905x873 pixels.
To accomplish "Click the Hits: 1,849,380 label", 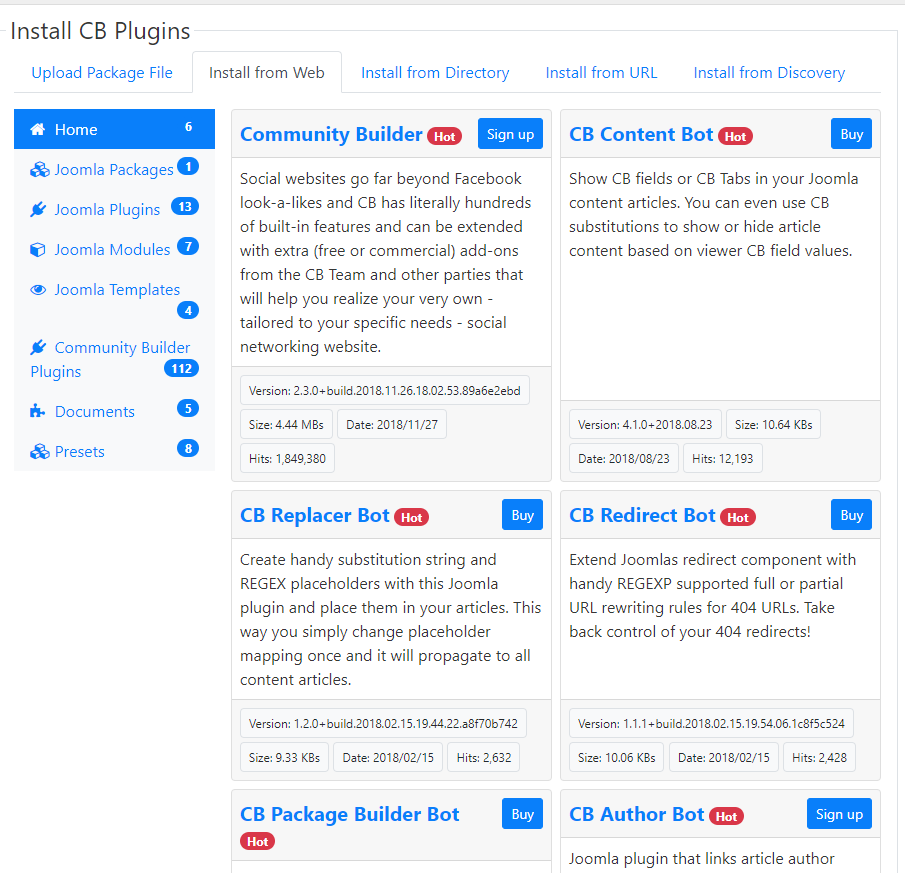I will [x=287, y=459].
